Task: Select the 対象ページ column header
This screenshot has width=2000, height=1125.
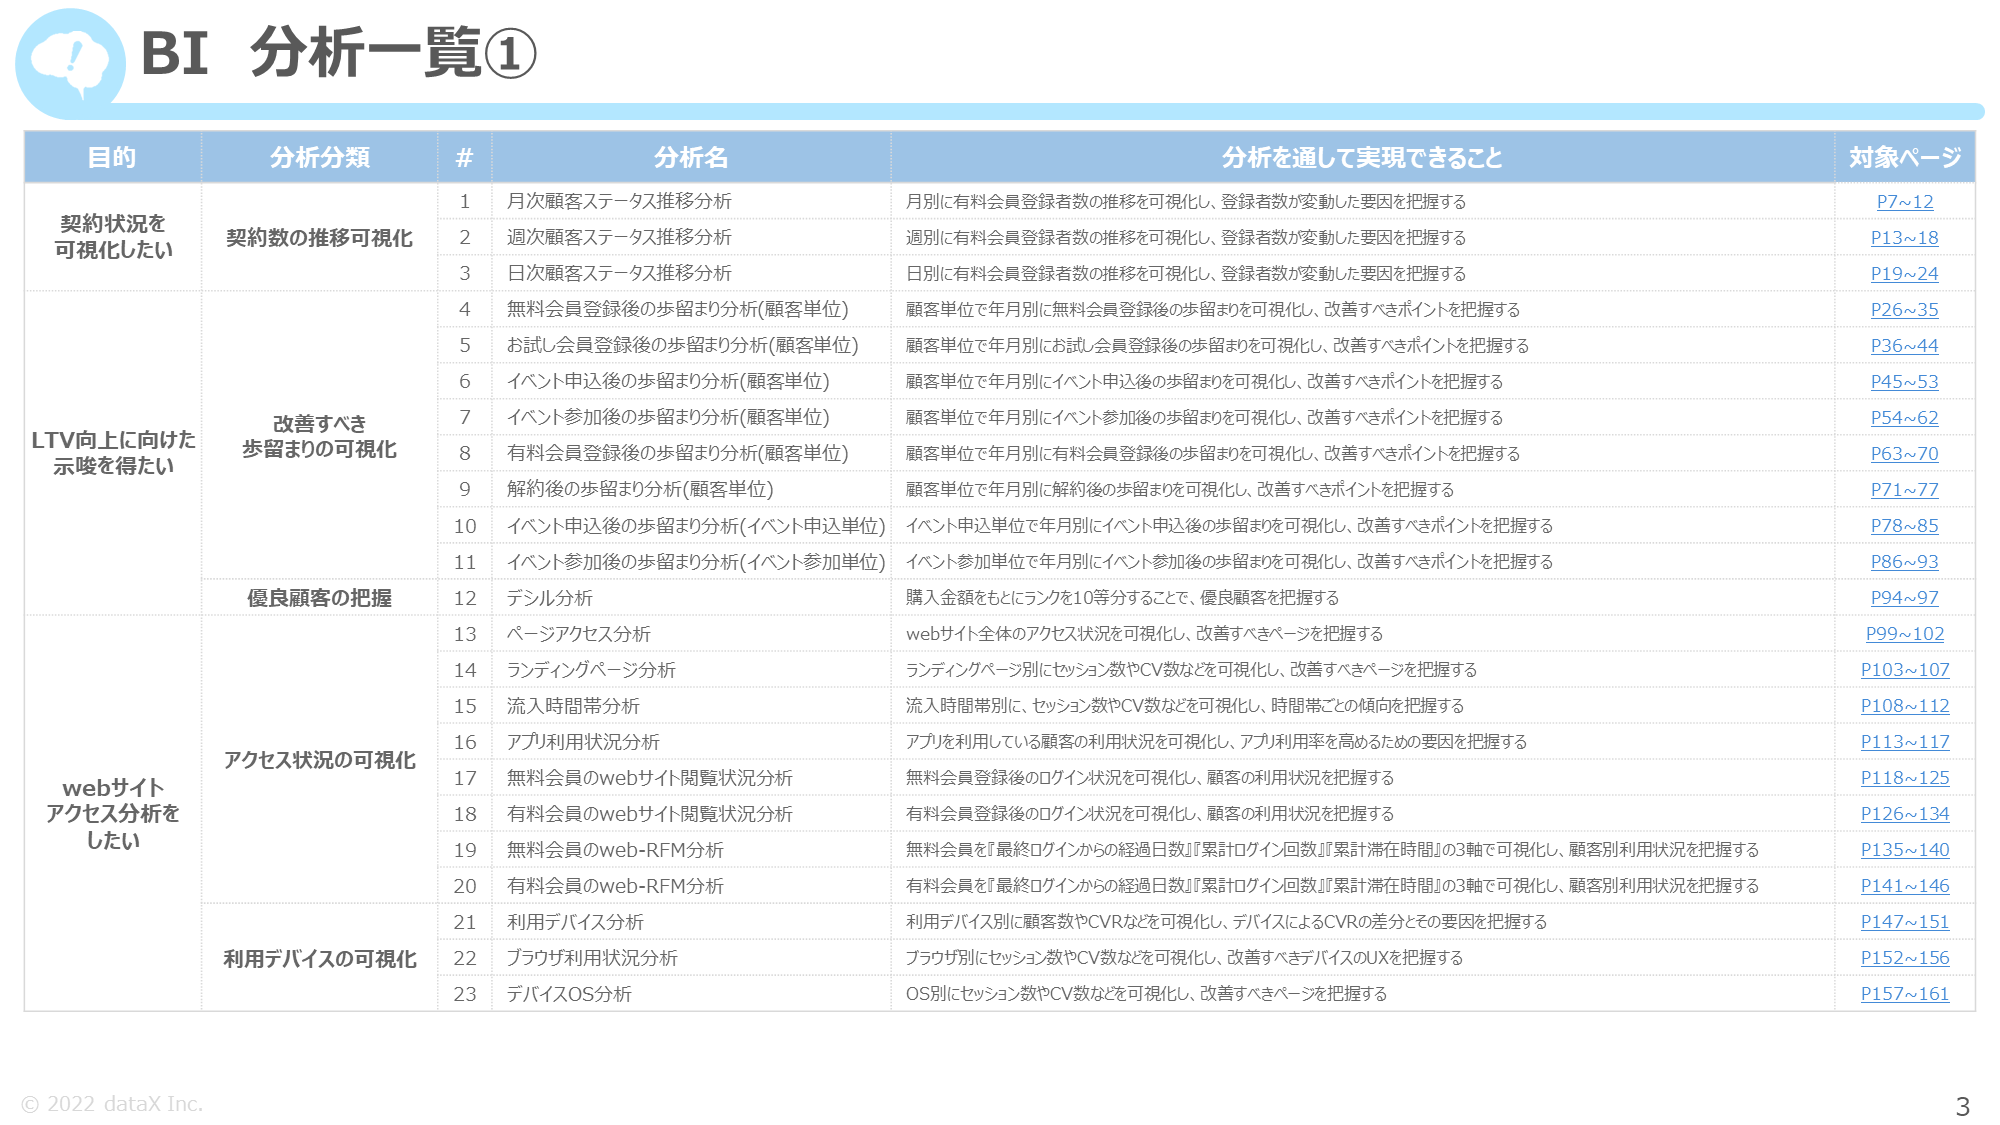Action: pyautogui.click(x=1904, y=157)
